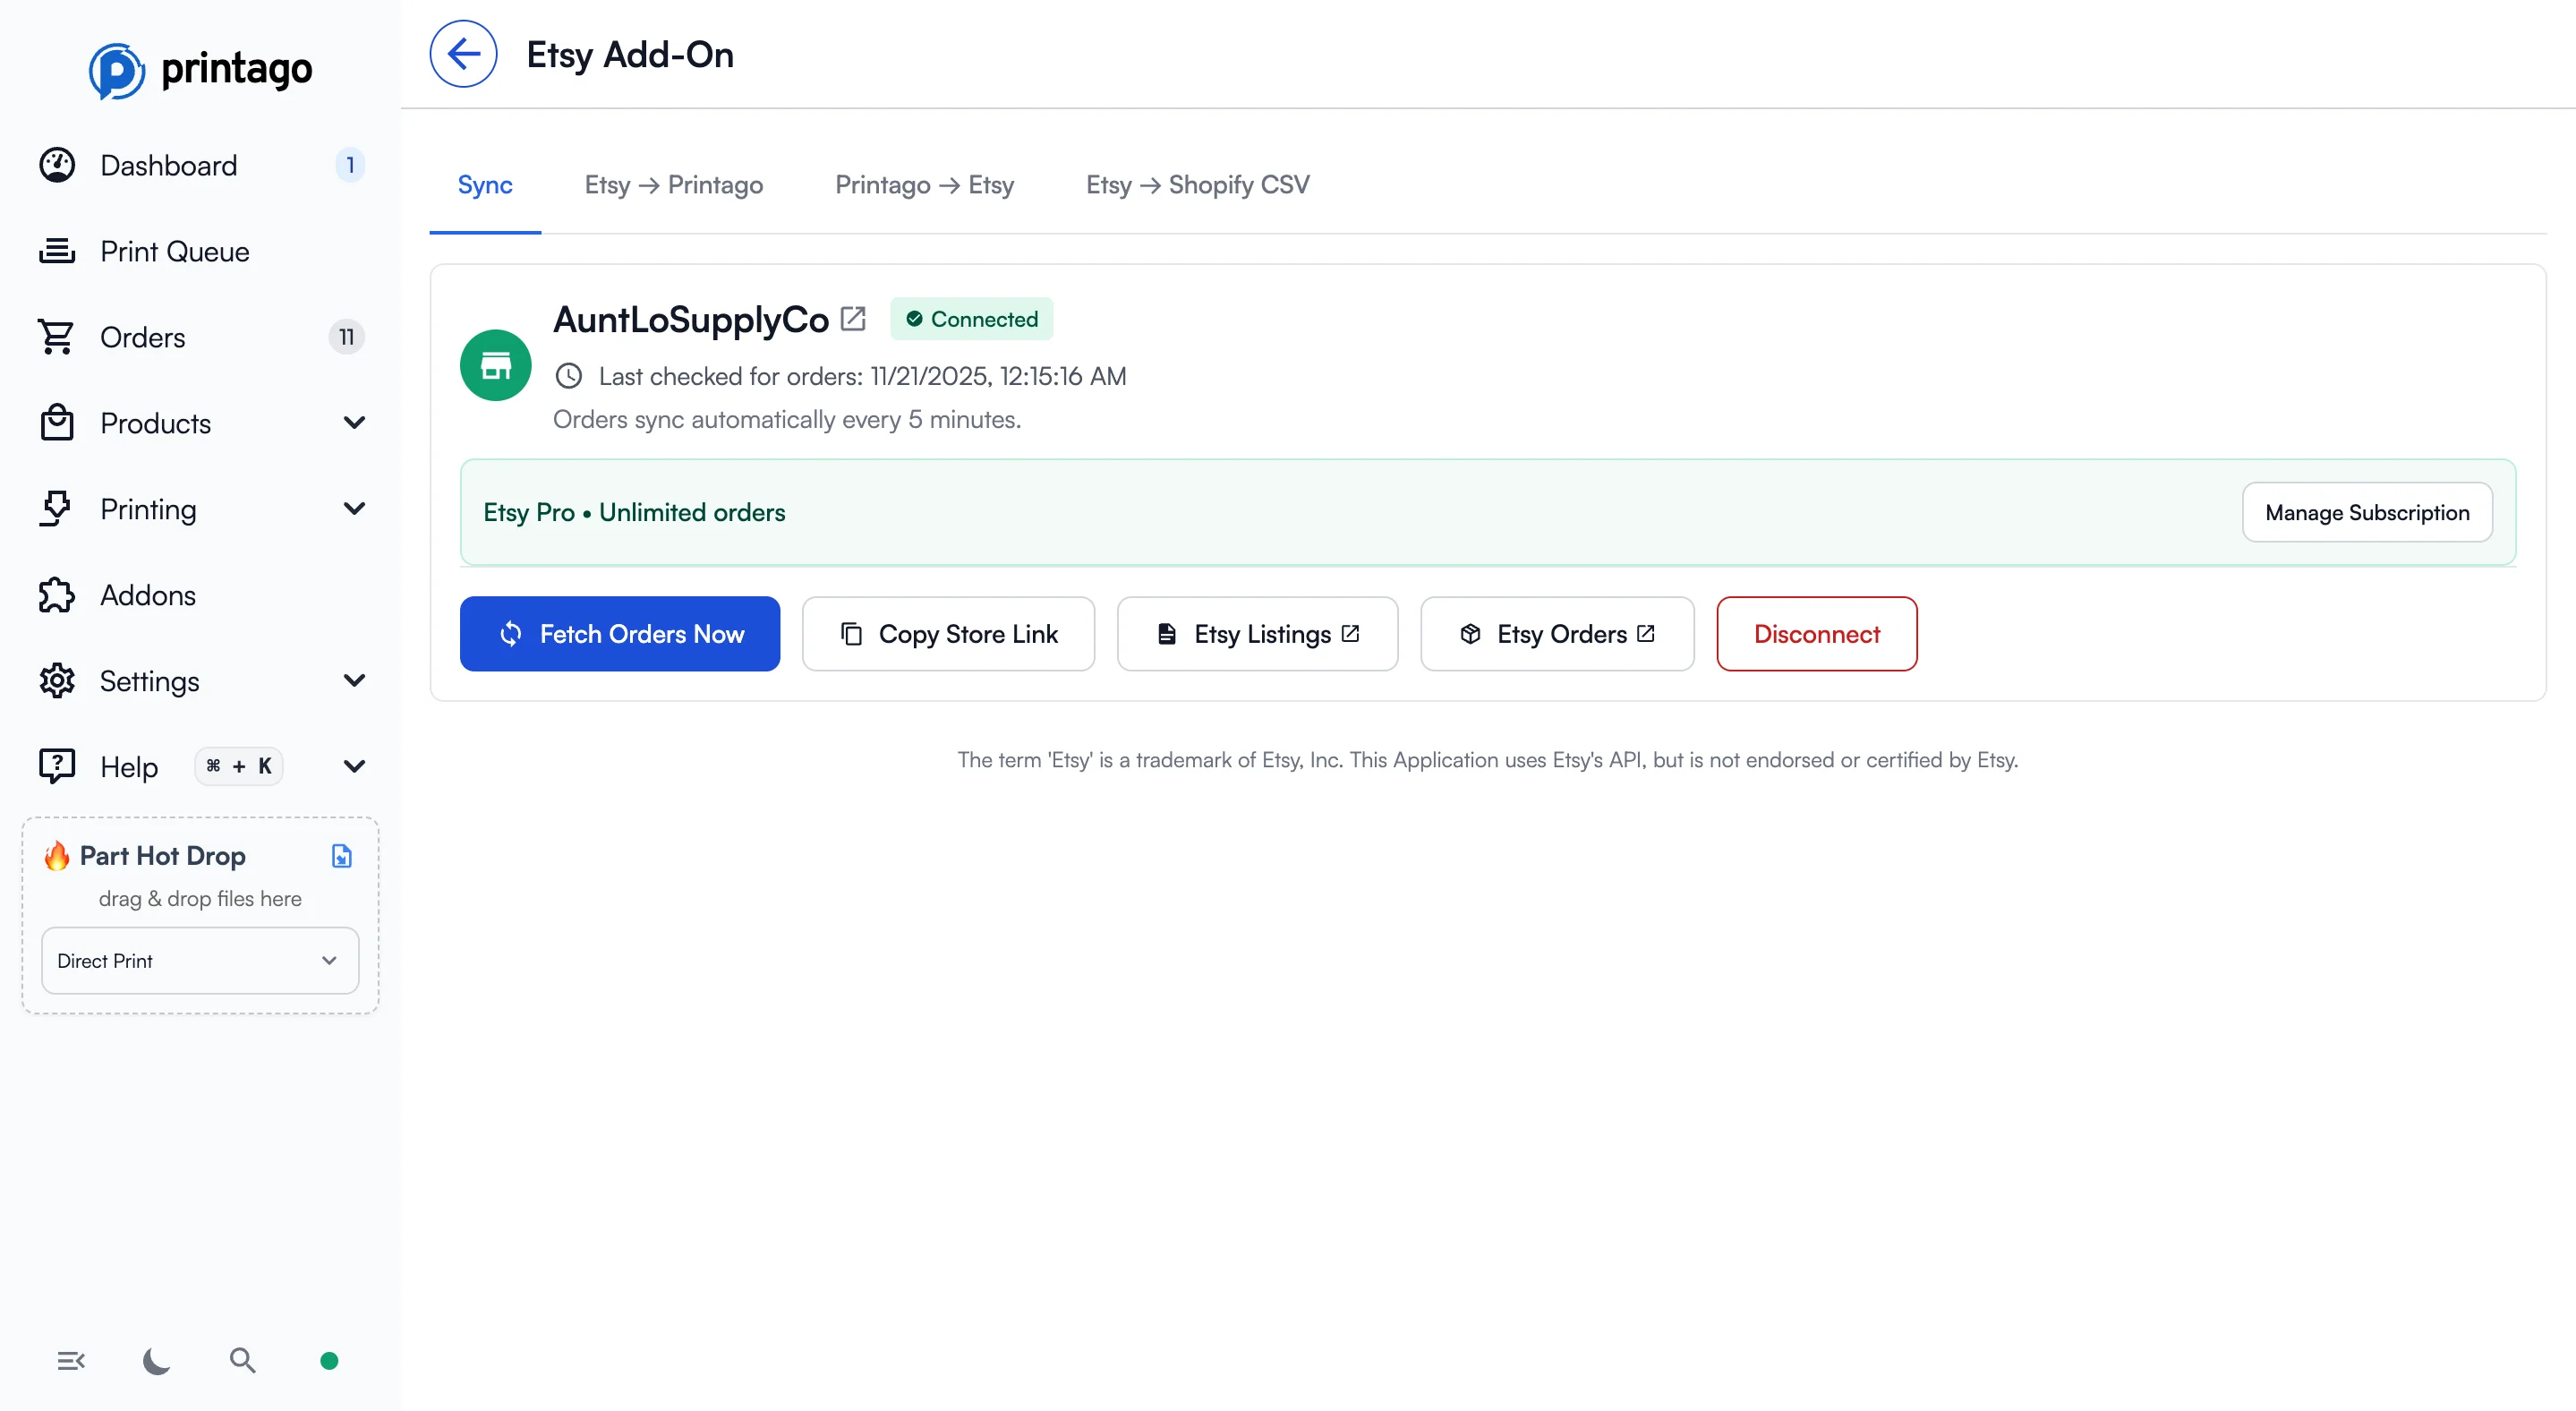
Task: Open the Etsy → Shopify CSV tab
Action: (x=1197, y=184)
